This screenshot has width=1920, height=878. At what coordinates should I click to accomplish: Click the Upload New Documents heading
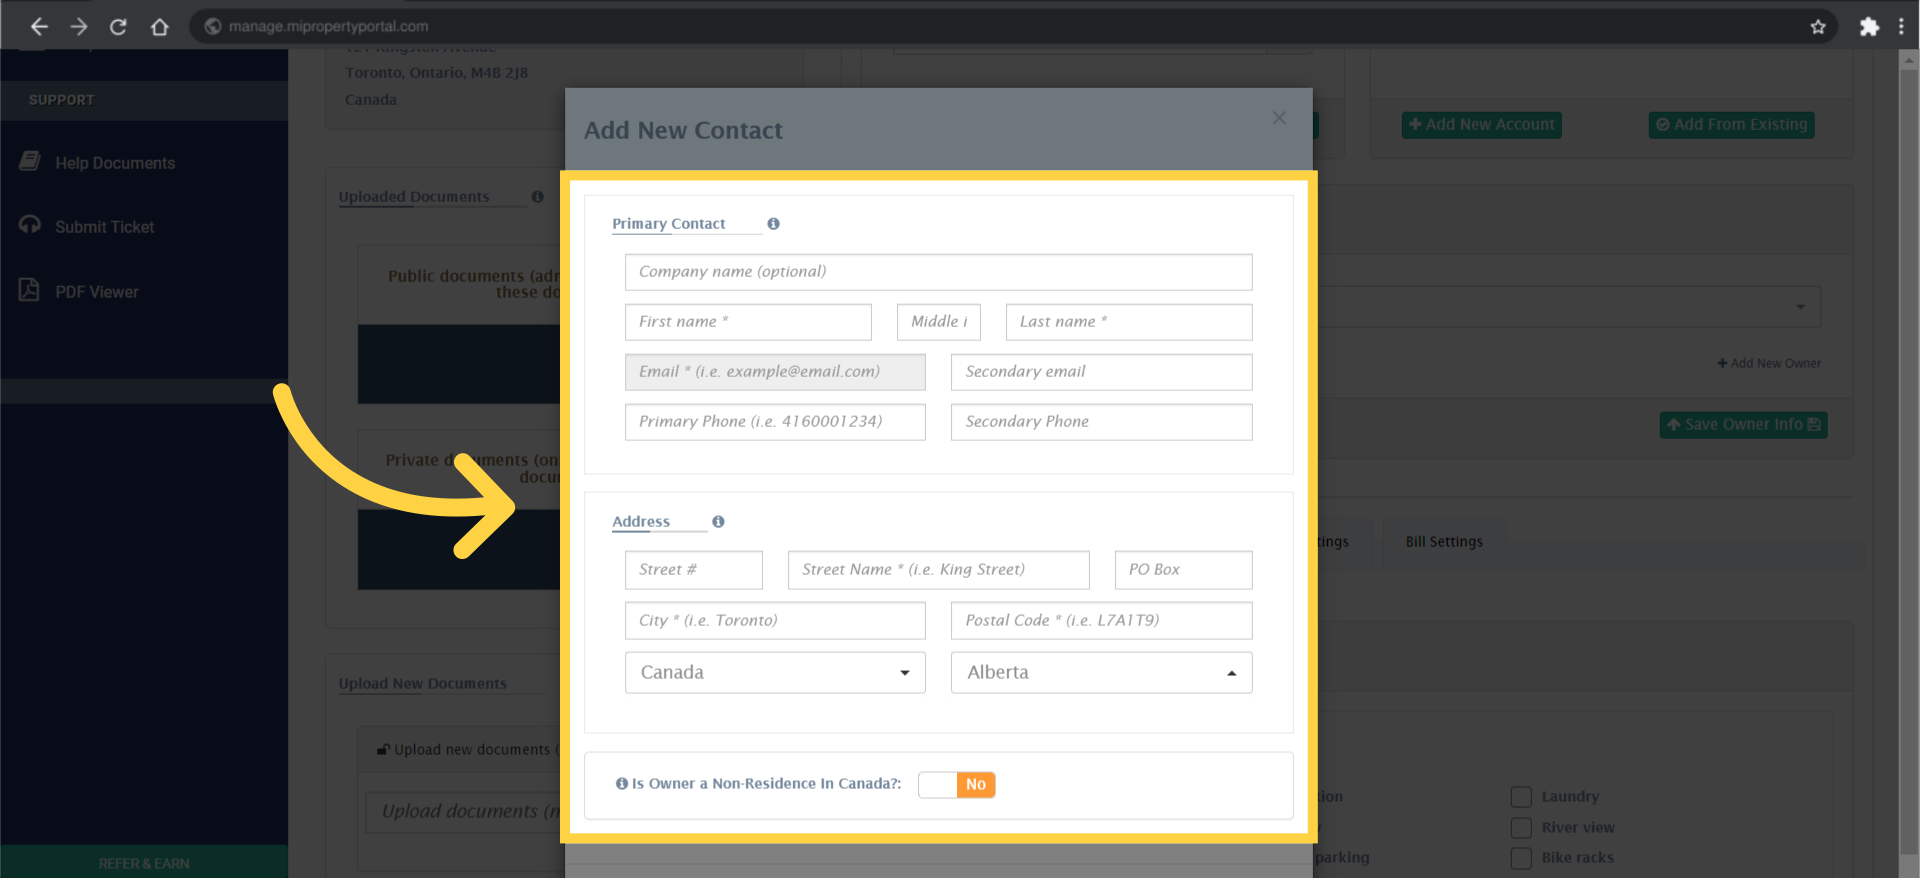[x=422, y=684]
